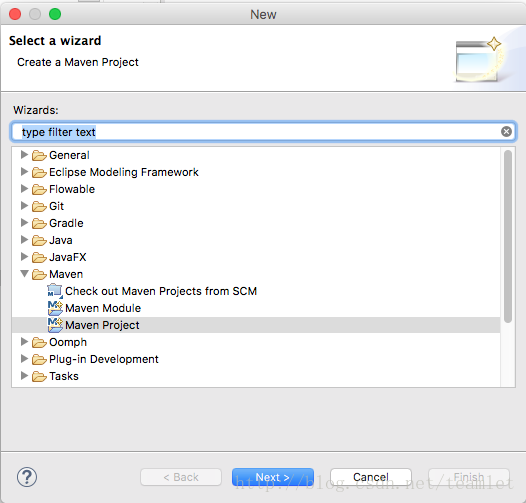This screenshot has width=526, height=503.
Task: Close the New wizard window
Action: click(15, 14)
